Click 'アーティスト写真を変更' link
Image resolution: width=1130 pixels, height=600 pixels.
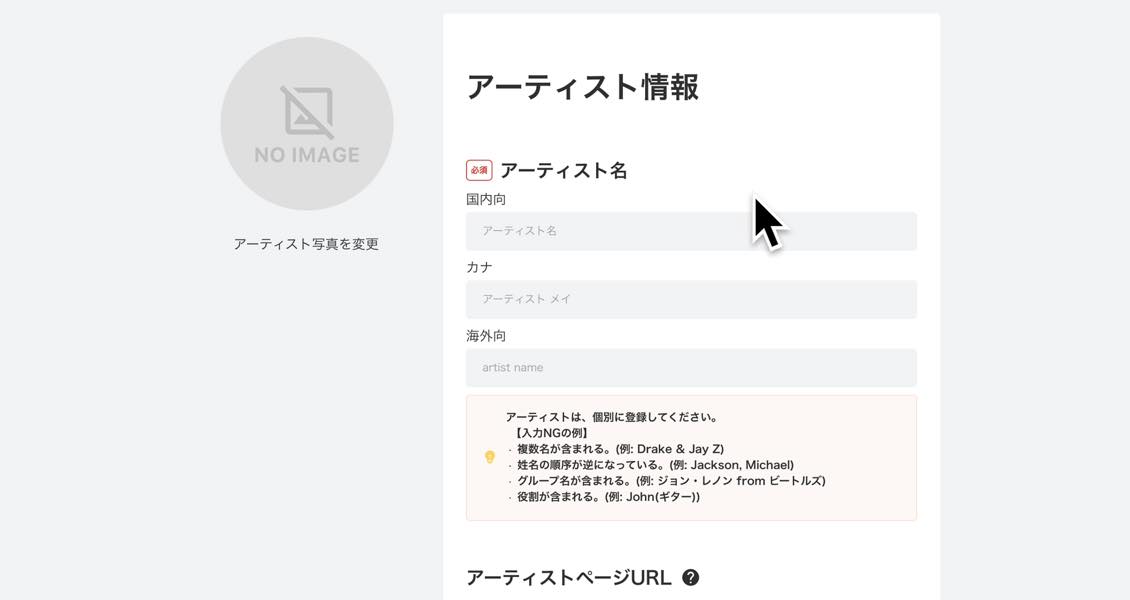[x=306, y=244]
